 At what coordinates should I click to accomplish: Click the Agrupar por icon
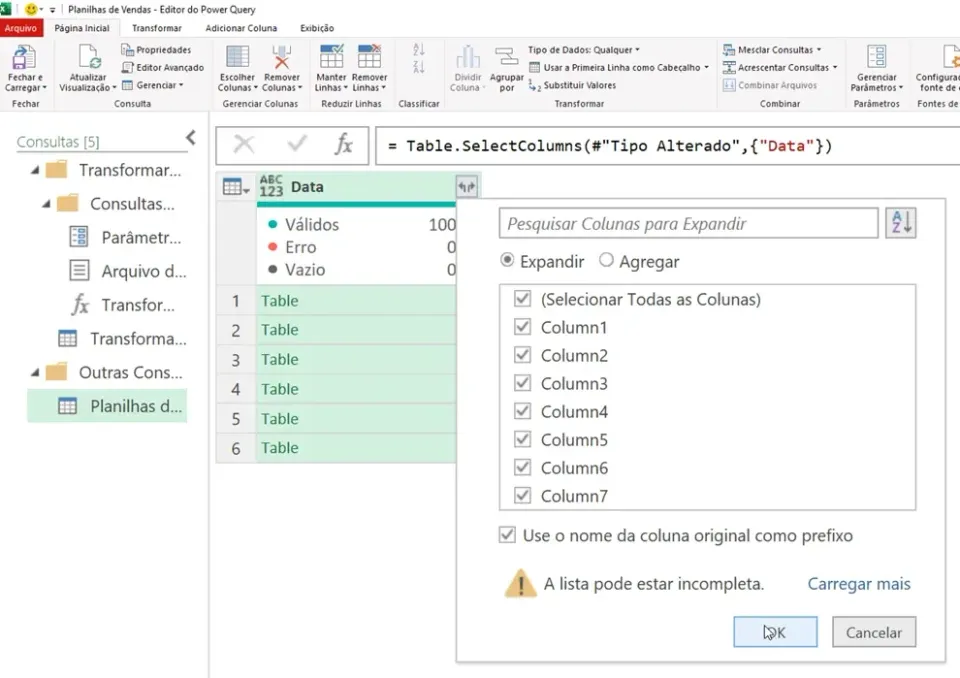point(506,57)
